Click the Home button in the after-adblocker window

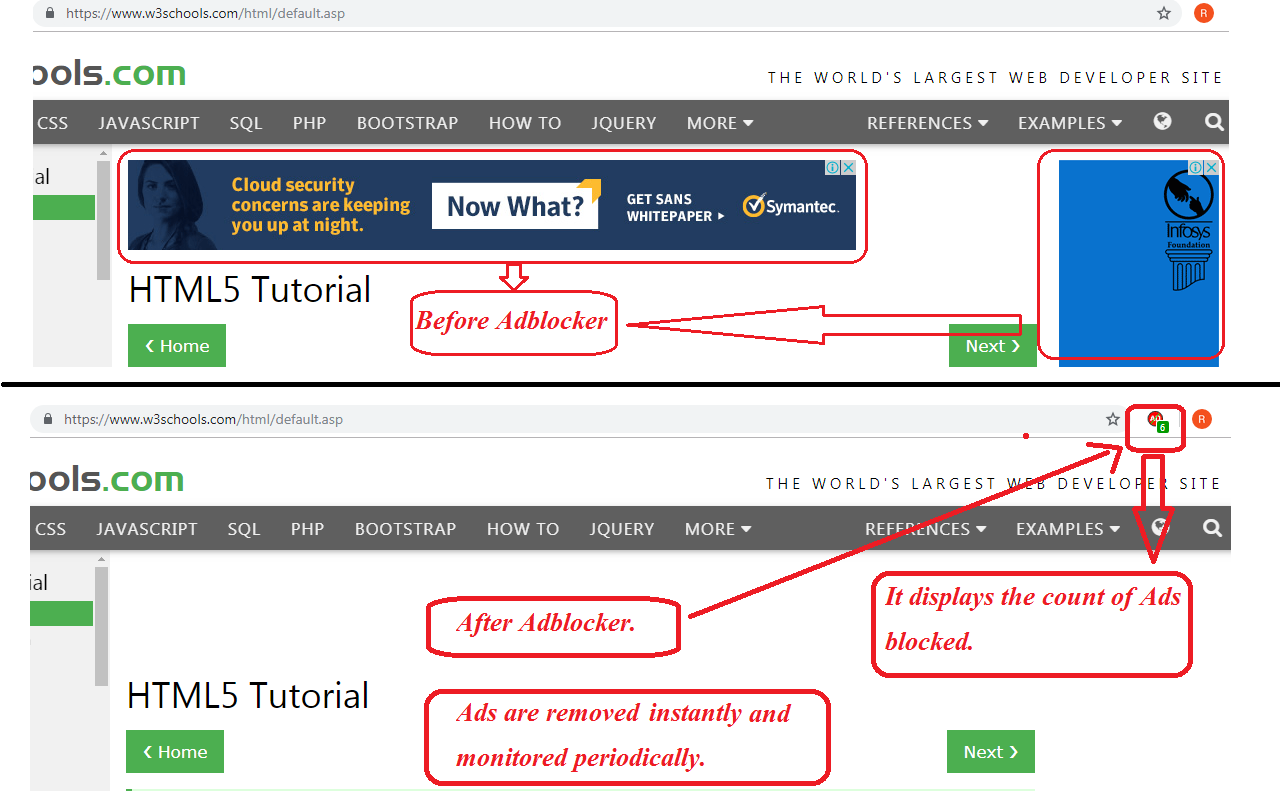tap(175, 752)
